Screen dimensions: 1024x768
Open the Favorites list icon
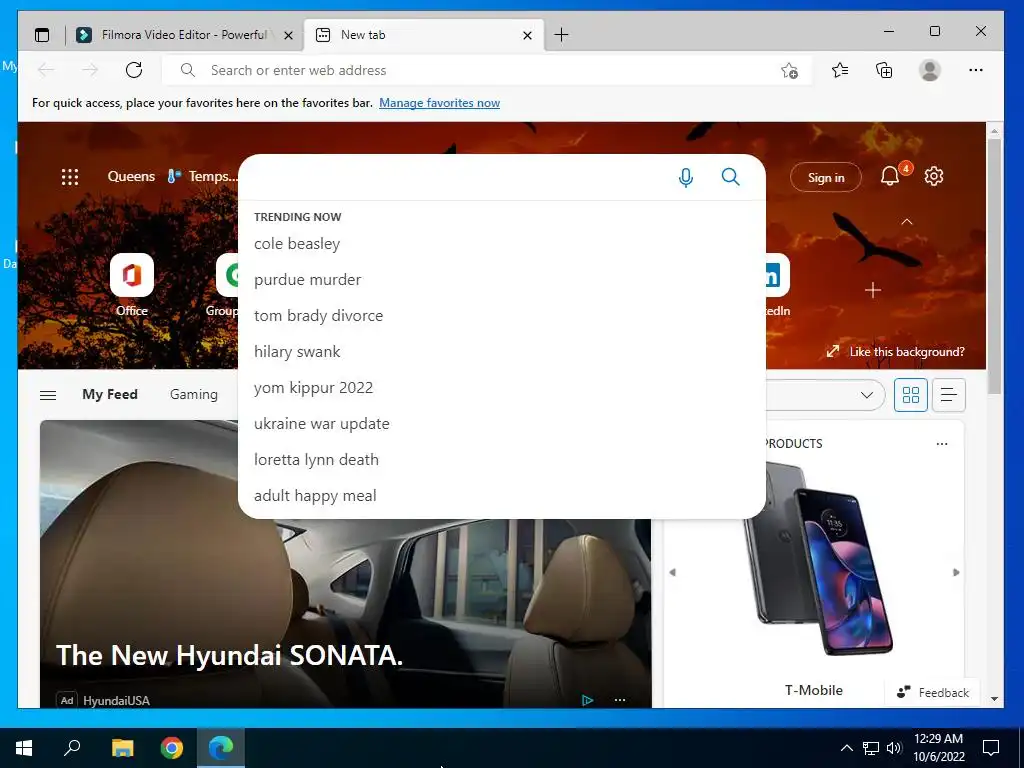tap(840, 70)
